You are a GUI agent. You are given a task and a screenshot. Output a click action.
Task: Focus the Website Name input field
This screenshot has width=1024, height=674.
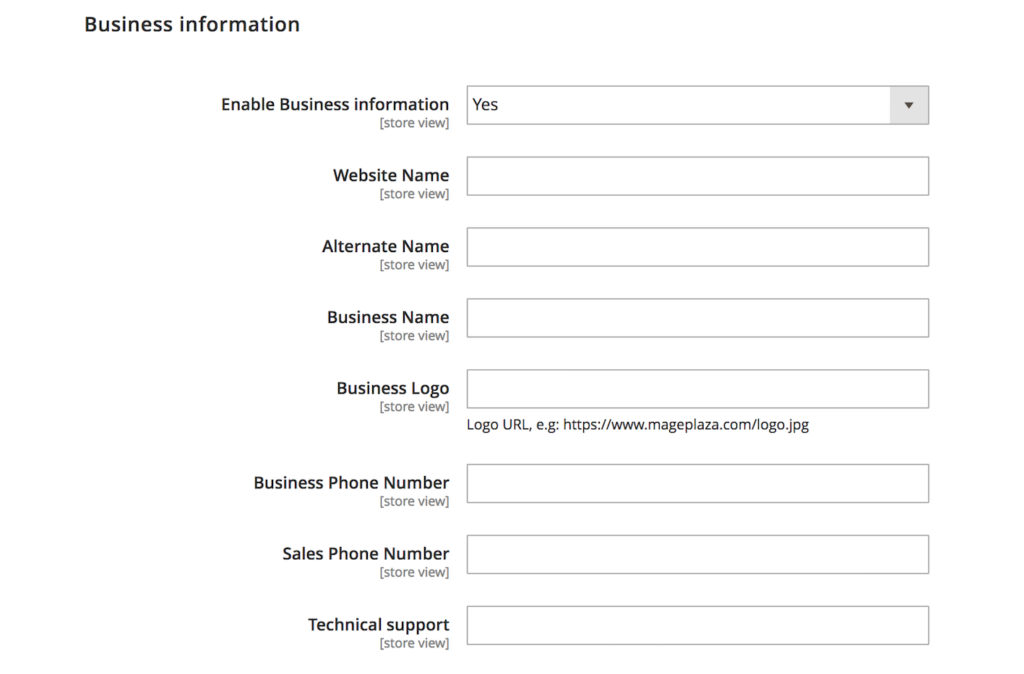697,176
